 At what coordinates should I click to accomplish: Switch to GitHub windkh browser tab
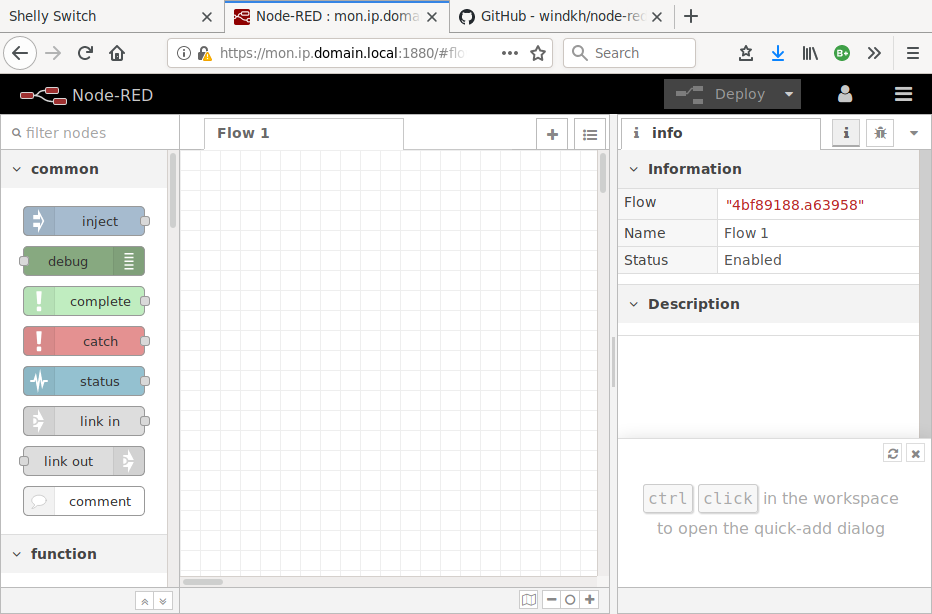[x=562, y=16]
